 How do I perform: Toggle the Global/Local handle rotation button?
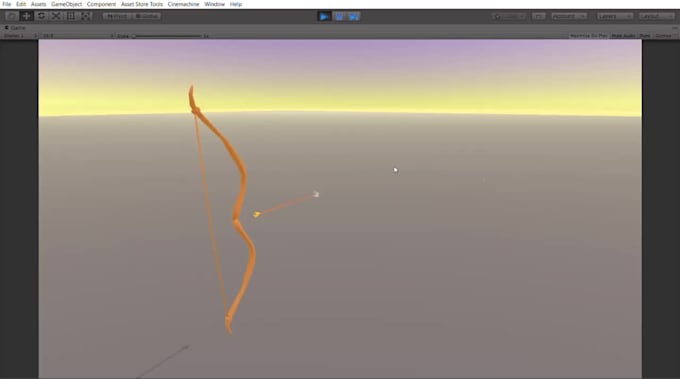click(x=146, y=16)
